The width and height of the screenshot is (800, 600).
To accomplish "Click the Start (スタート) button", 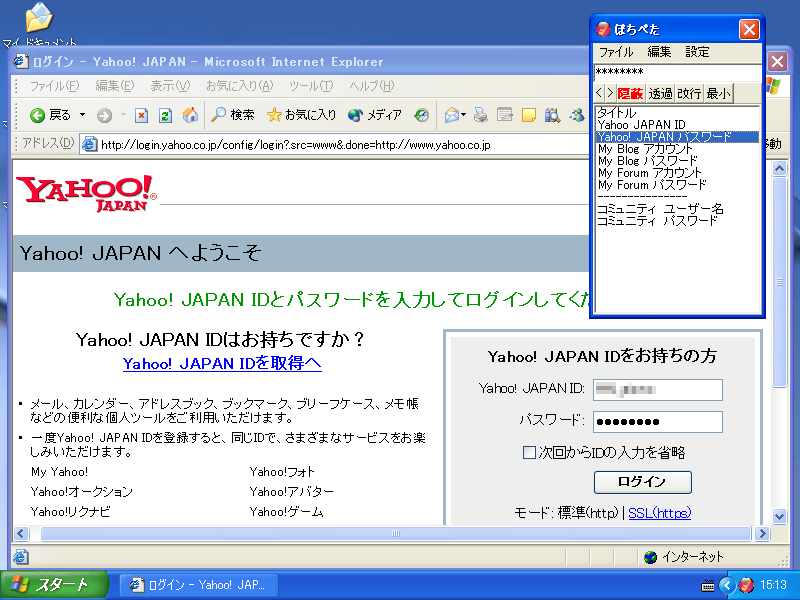I will 54,585.
